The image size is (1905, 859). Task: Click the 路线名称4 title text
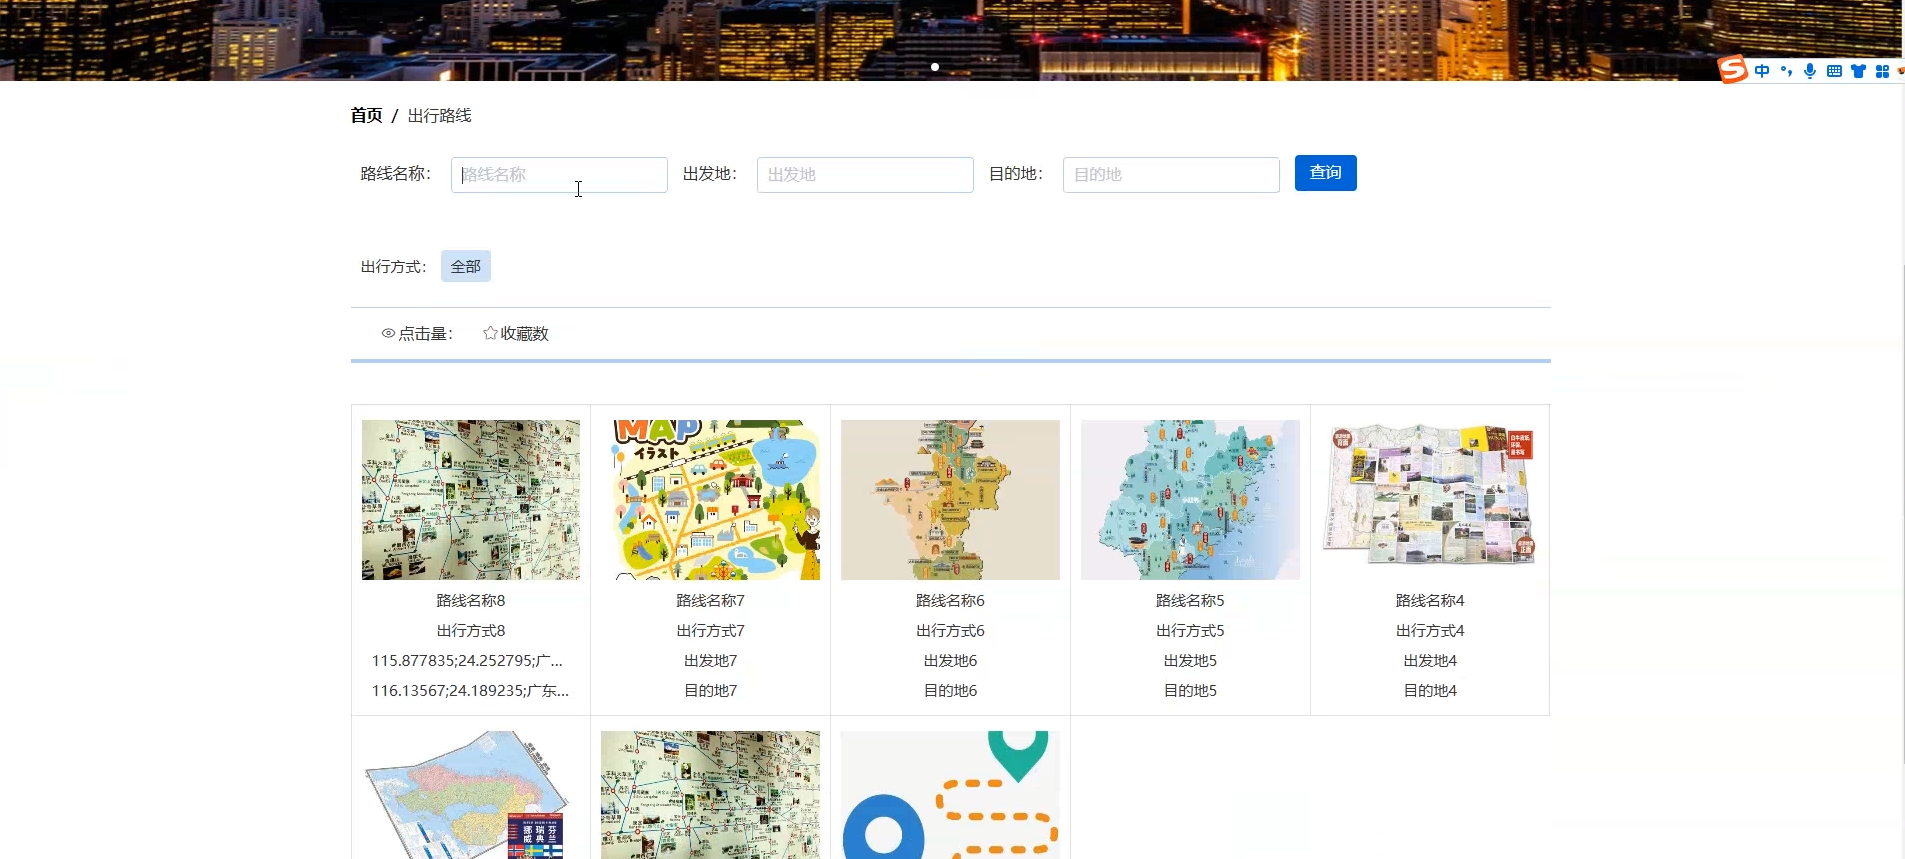pyautogui.click(x=1430, y=601)
